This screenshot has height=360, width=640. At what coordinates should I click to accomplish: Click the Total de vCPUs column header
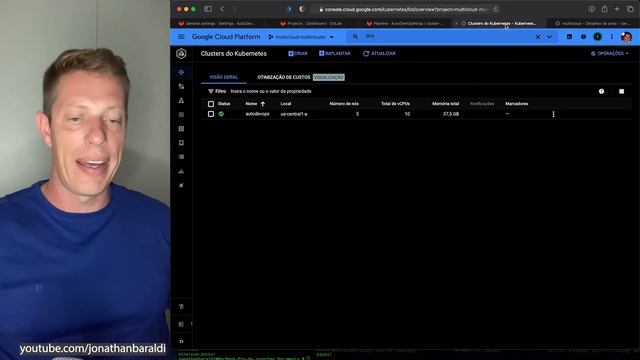pos(395,104)
